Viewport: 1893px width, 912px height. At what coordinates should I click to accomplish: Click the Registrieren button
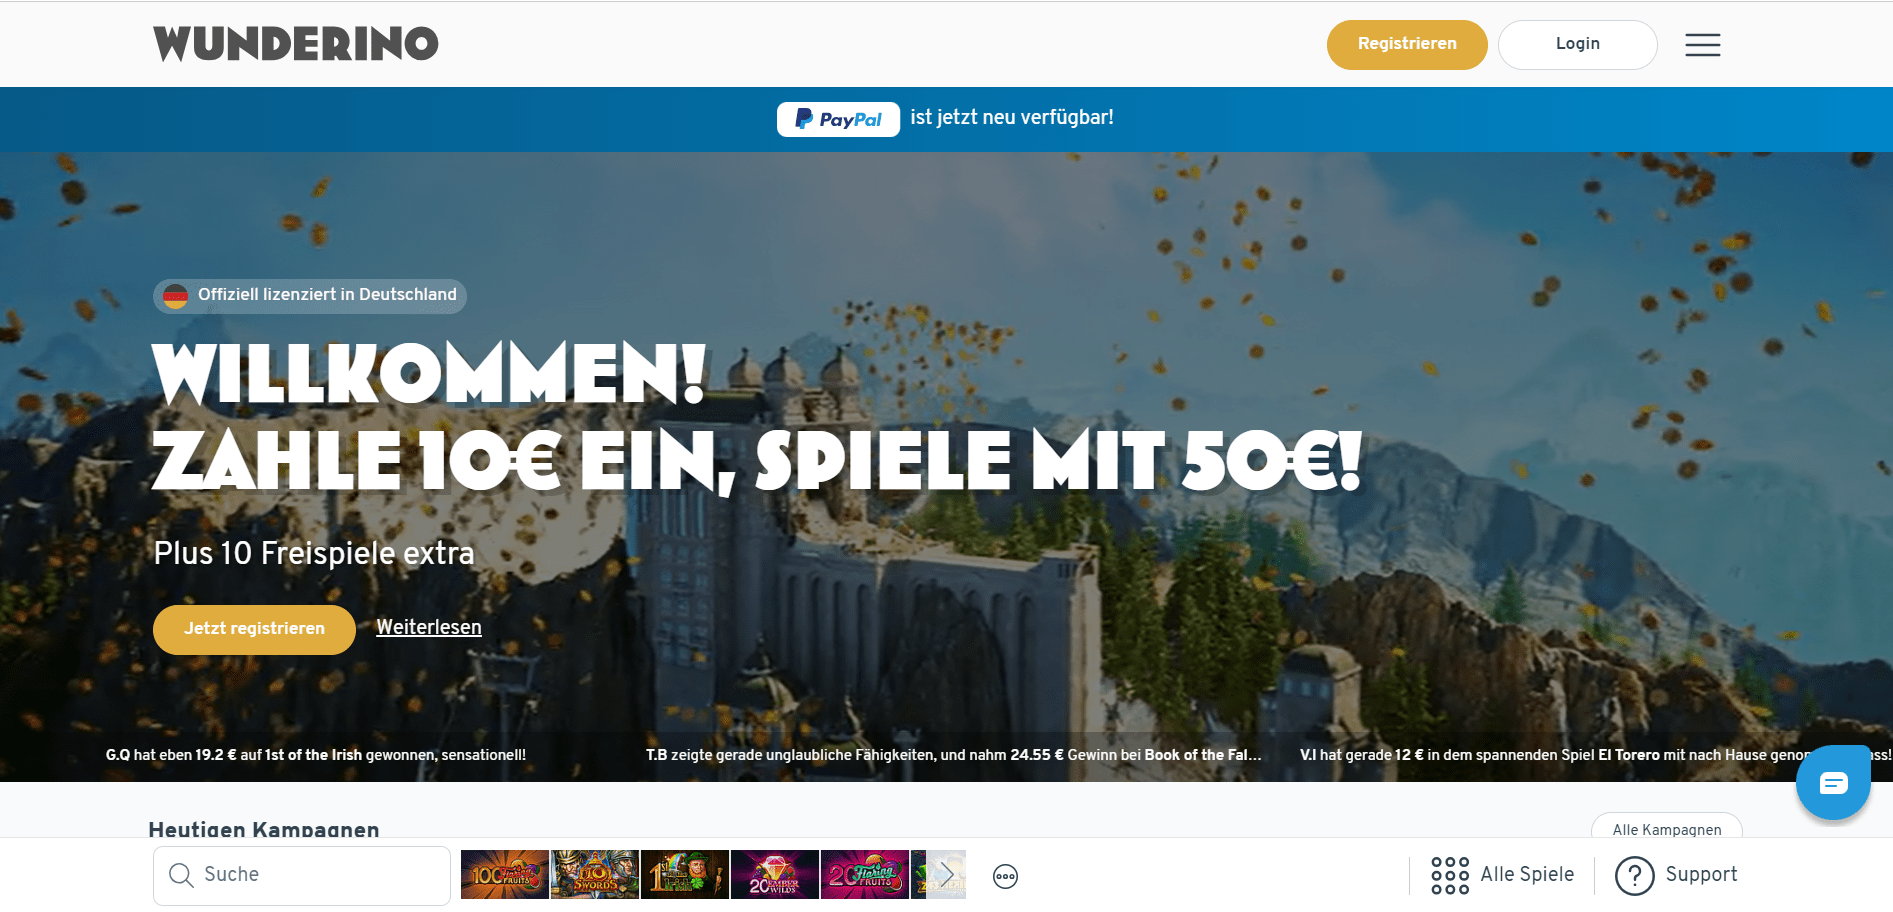[1407, 45]
